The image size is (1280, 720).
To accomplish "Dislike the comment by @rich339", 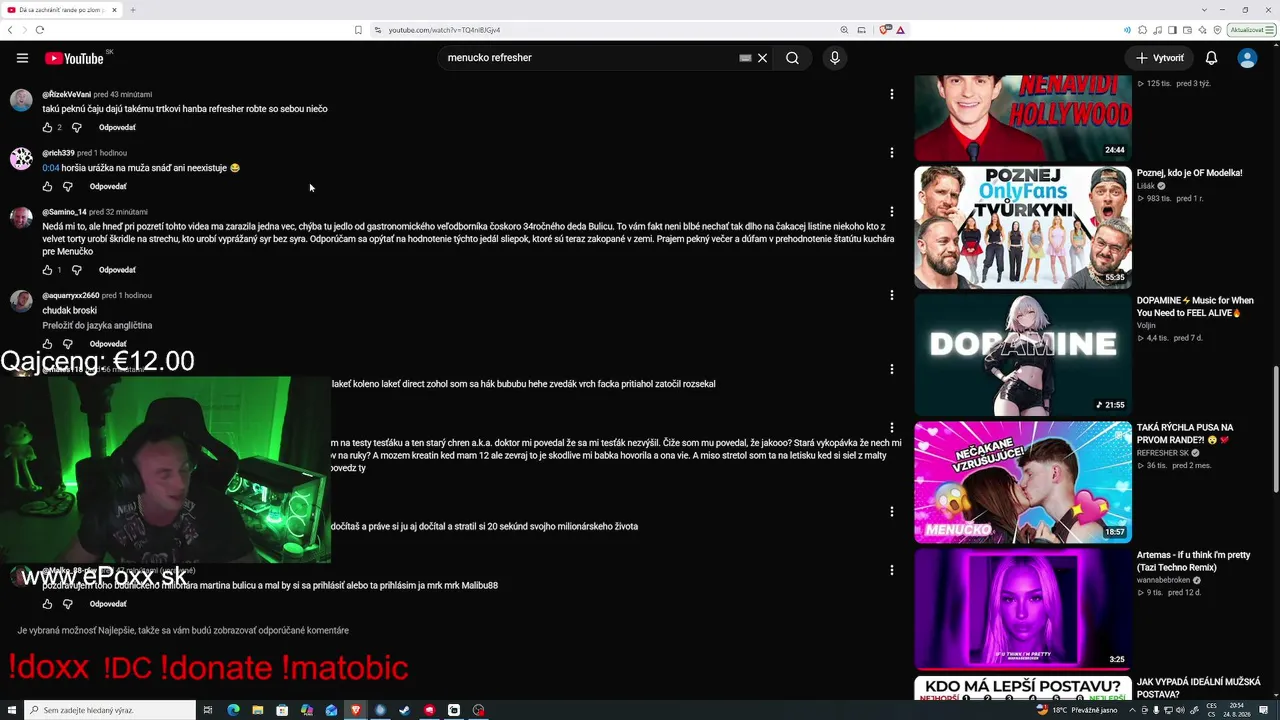I will tap(68, 187).
